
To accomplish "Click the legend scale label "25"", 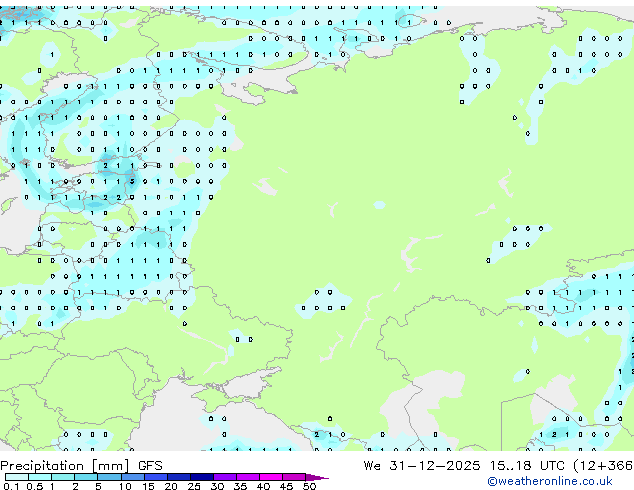I will point(194,486).
